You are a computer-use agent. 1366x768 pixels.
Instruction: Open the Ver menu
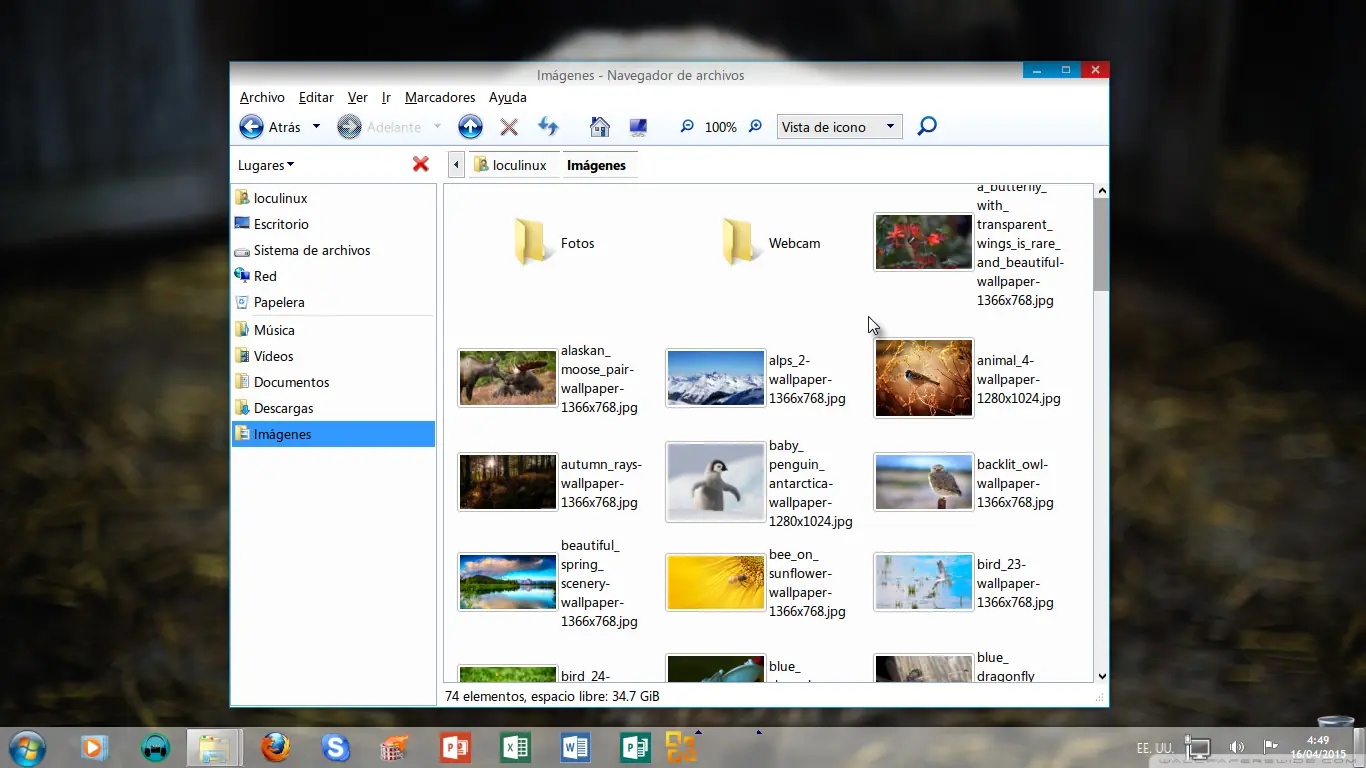(358, 97)
